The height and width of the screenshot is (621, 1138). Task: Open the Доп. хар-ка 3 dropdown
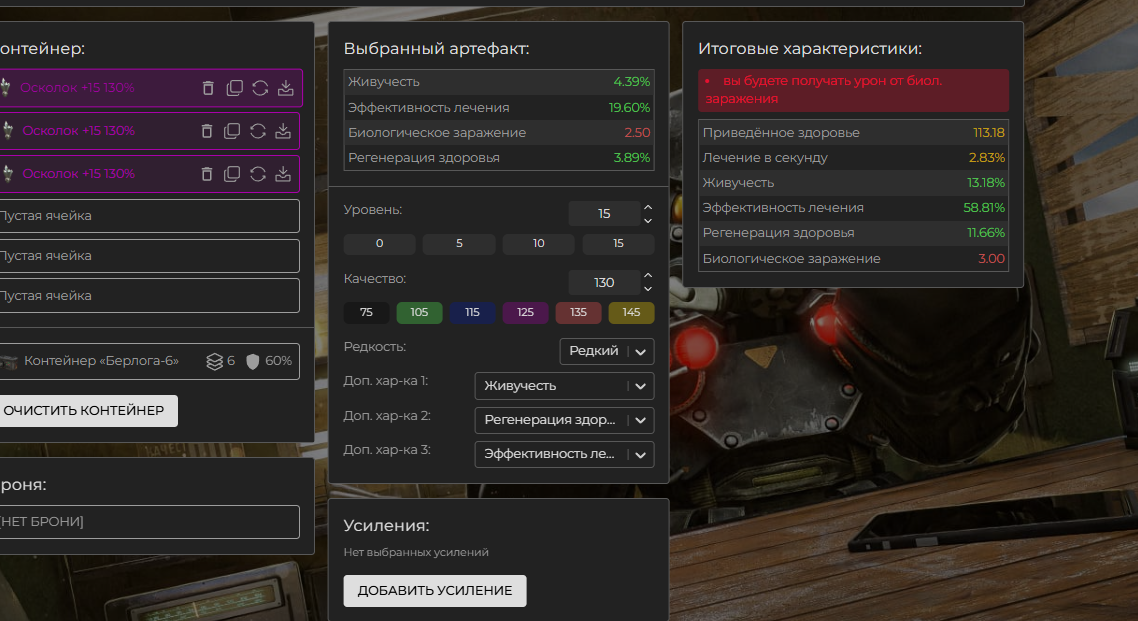tap(564, 454)
